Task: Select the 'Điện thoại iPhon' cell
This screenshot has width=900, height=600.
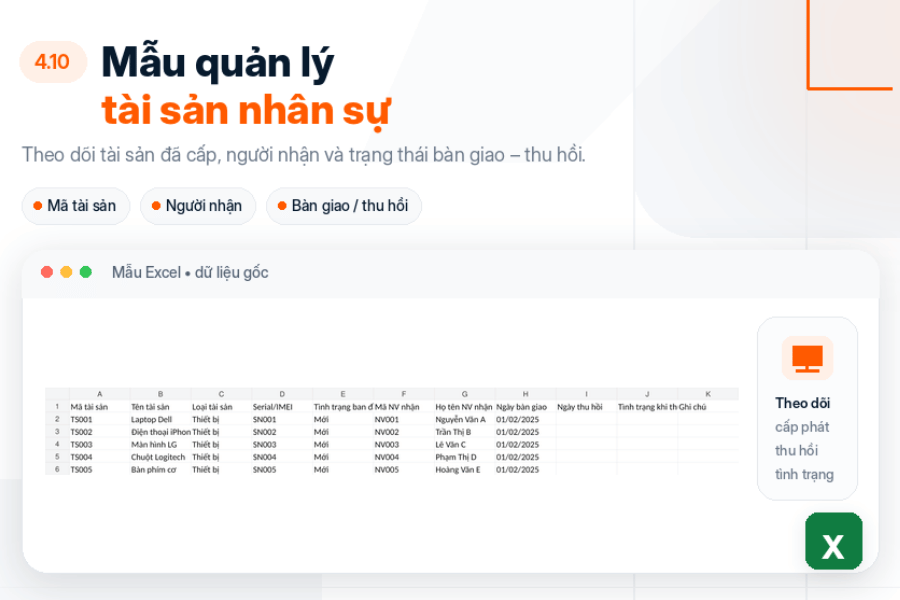Action: click(161, 432)
